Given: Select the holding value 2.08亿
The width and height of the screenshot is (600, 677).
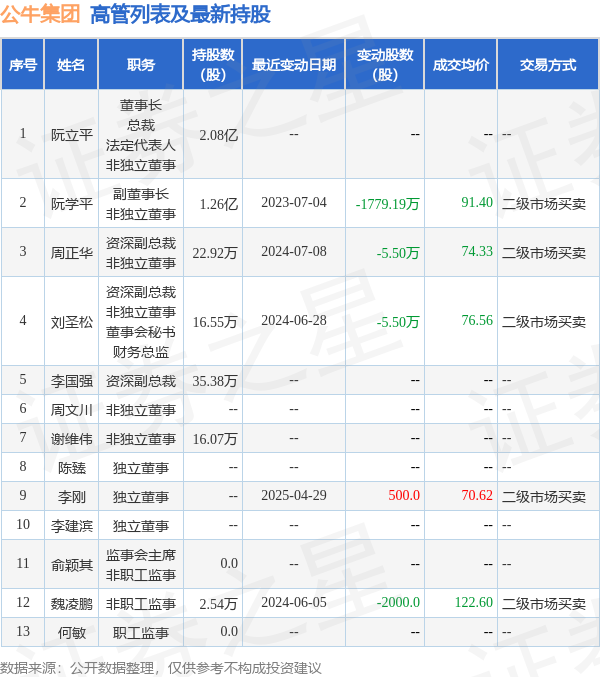Looking at the screenshot, I should 218,135.
